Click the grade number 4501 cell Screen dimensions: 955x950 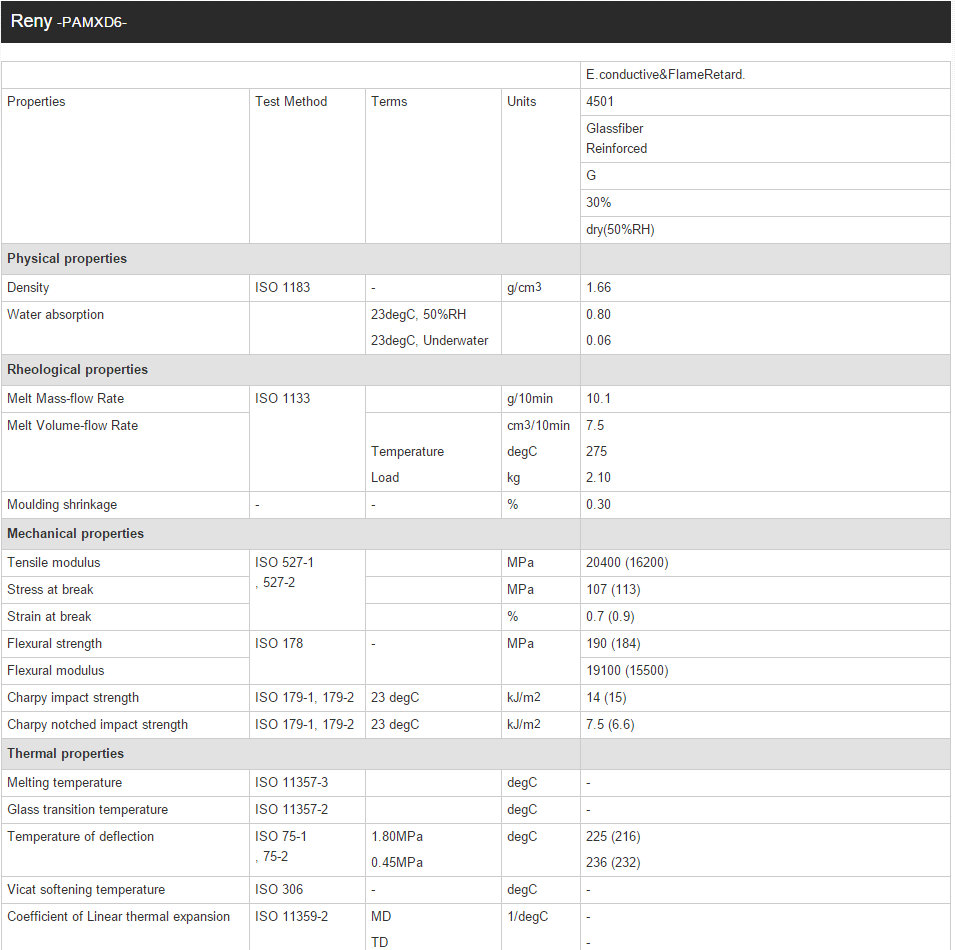pos(600,101)
